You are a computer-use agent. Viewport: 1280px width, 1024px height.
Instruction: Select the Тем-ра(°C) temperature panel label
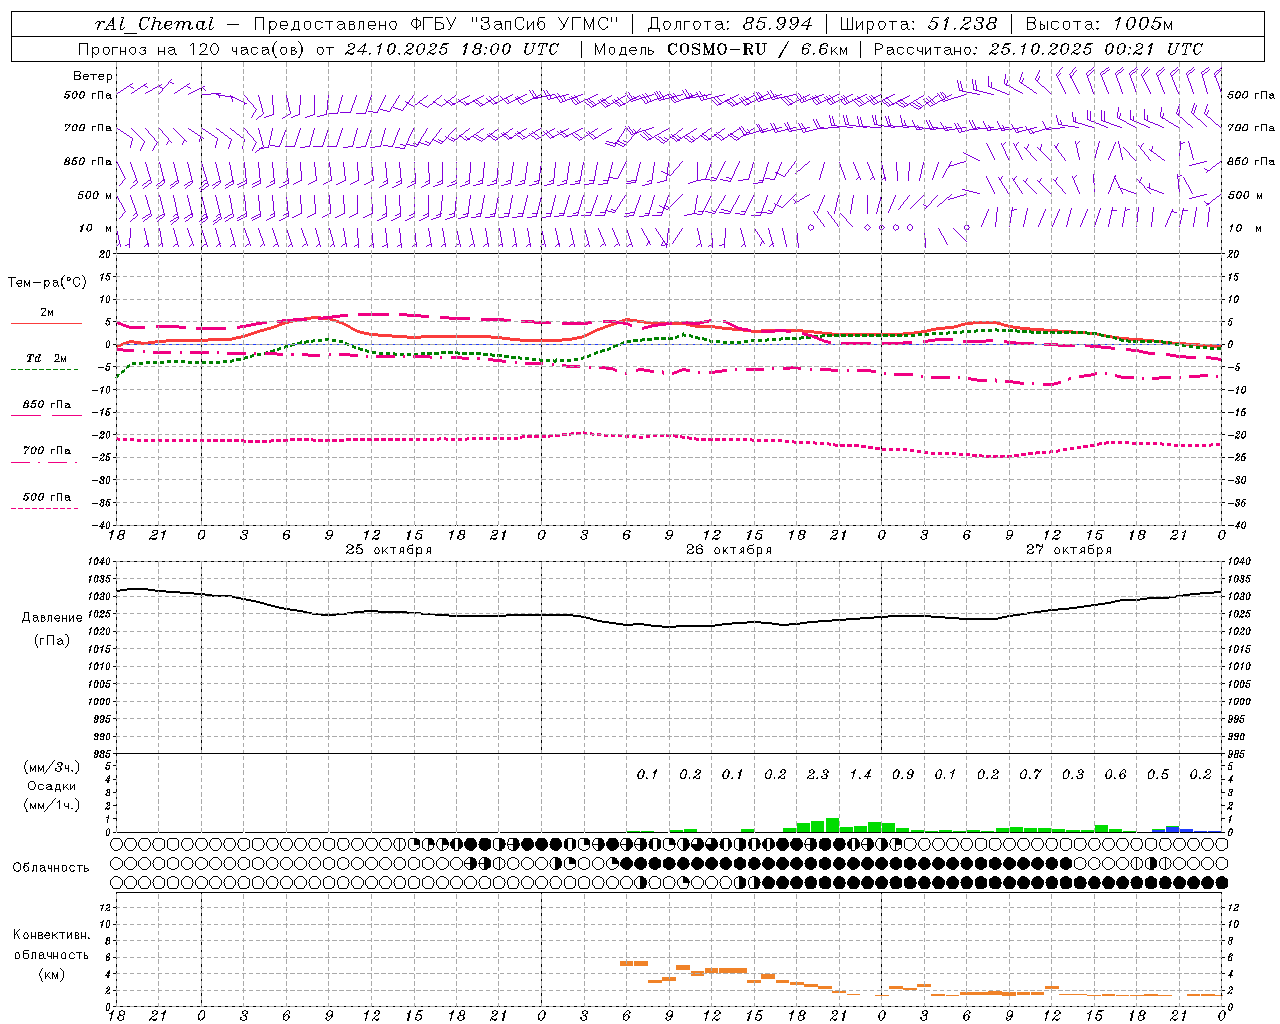[x=47, y=283]
